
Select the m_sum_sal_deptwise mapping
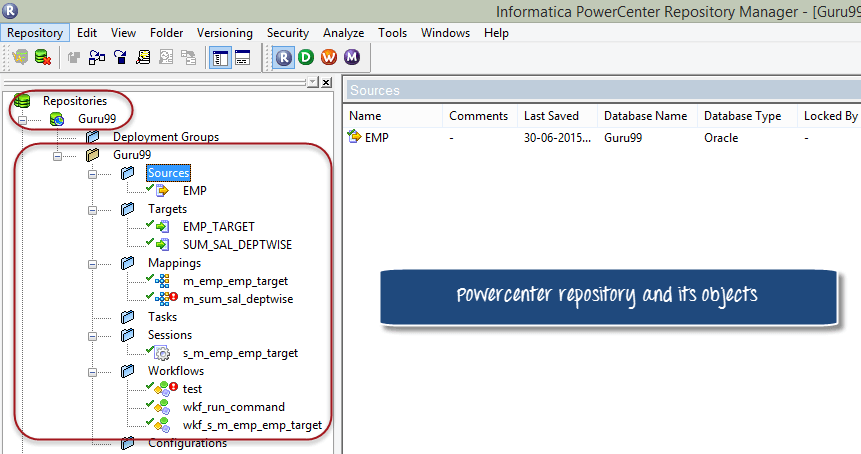click(238, 299)
